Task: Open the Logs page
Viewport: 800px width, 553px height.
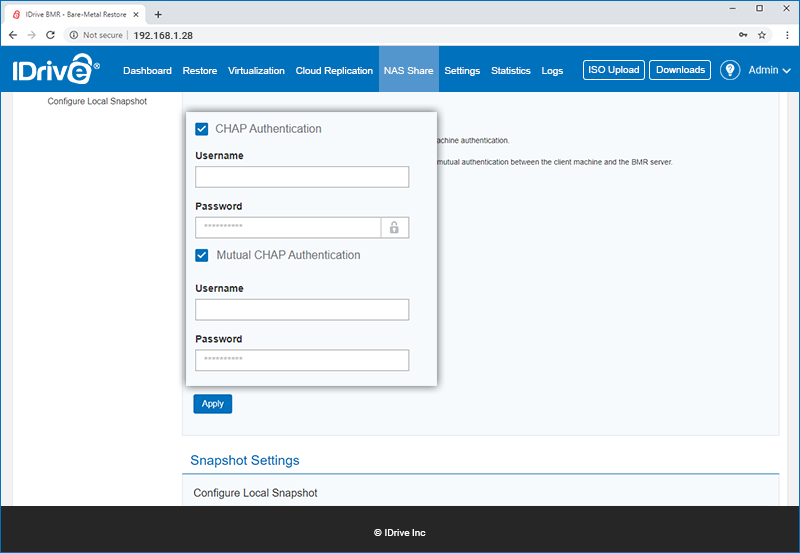Action: (x=552, y=70)
